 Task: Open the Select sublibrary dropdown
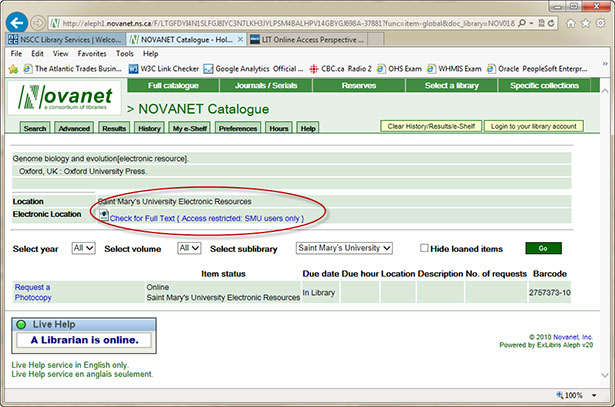point(344,248)
